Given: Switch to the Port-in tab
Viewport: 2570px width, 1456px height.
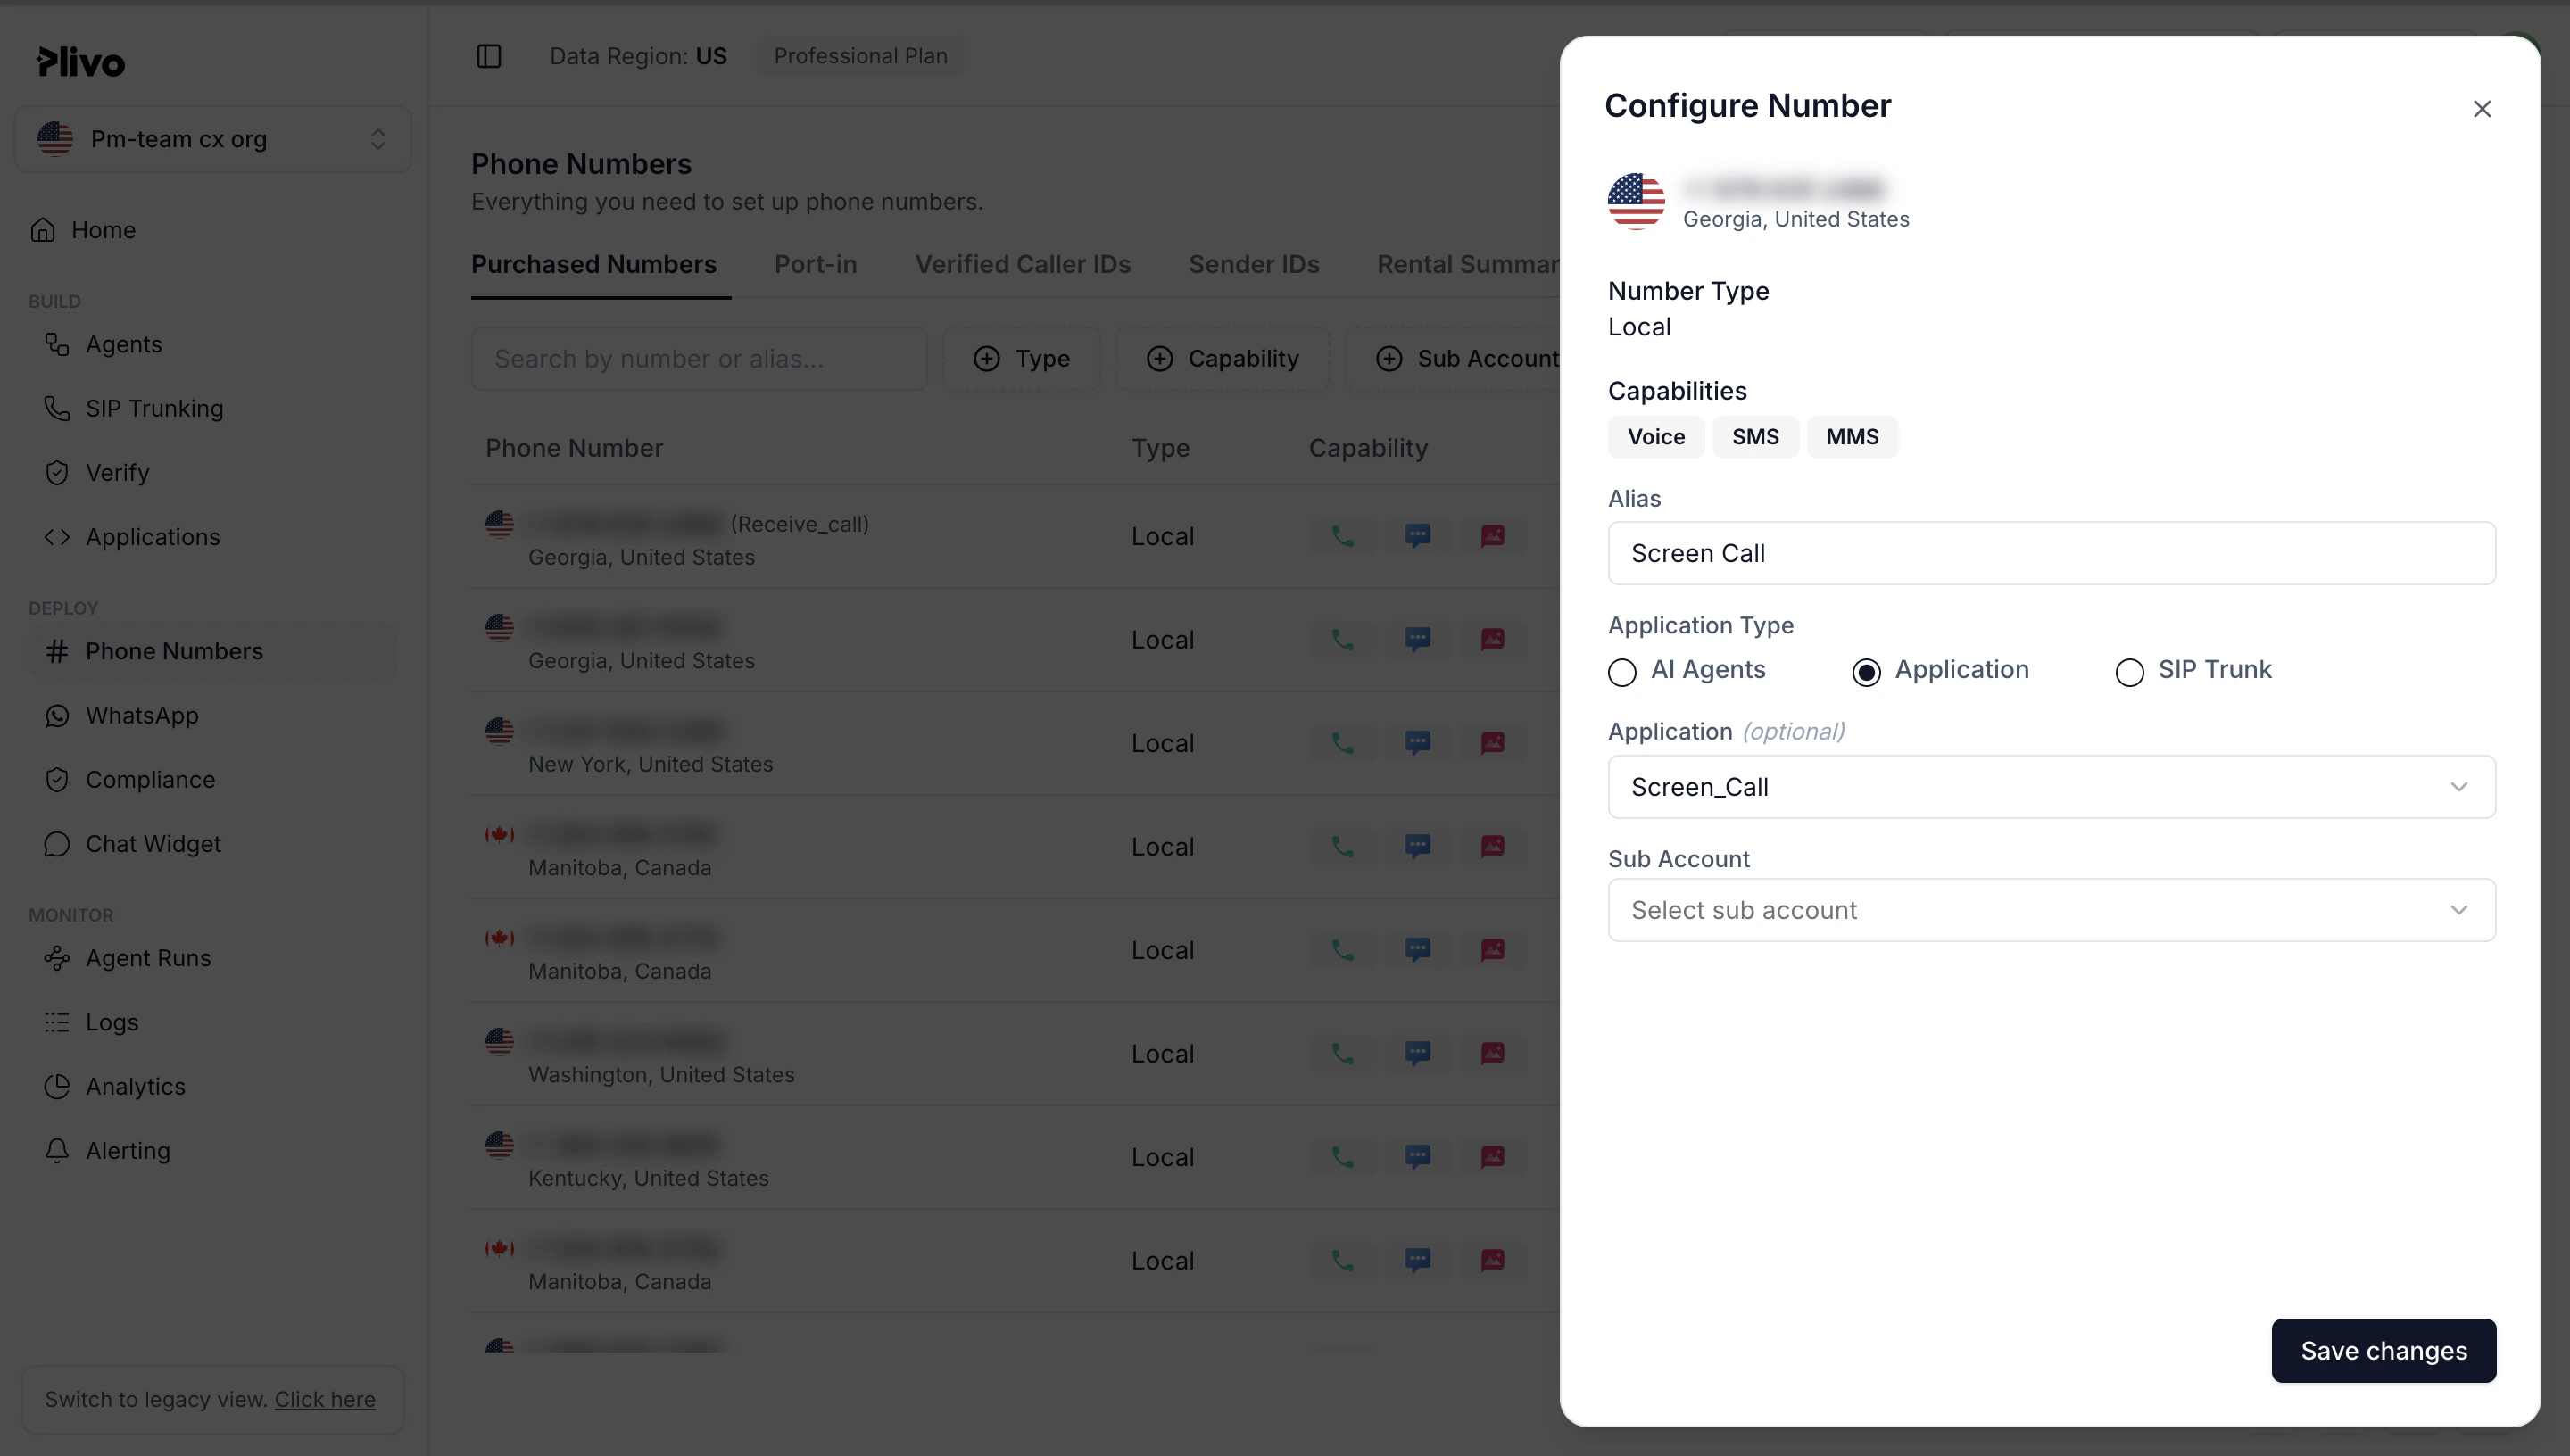Looking at the screenshot, I should 816,264.
